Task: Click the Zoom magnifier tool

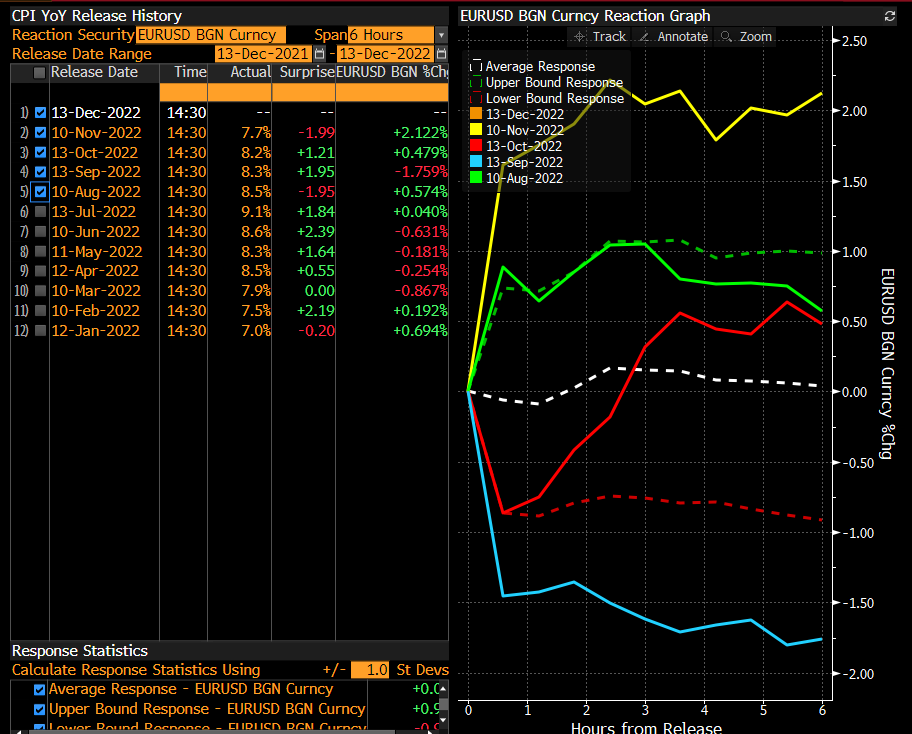Action: tap(746, 36)
